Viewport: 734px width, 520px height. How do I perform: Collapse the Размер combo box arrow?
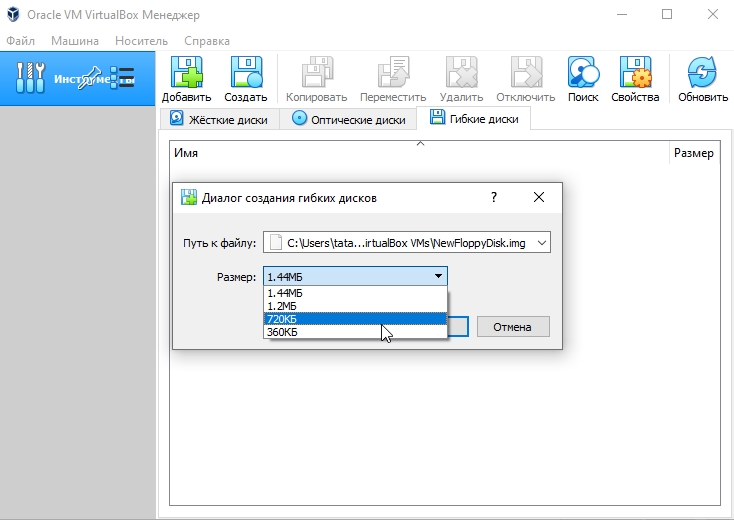click(438, 276)
